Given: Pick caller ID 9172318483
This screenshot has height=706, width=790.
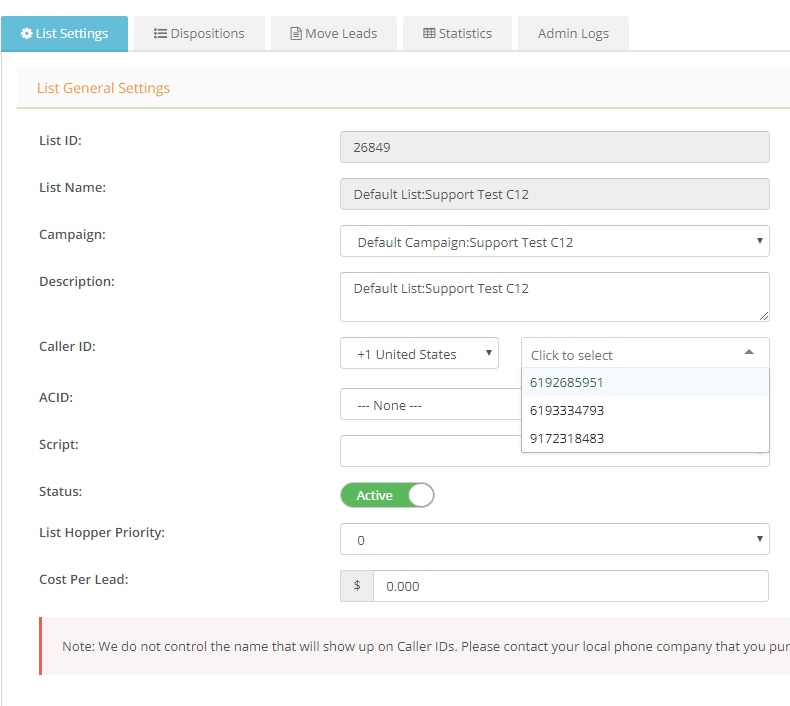Looking at the screenshot, I should point(645,438).
